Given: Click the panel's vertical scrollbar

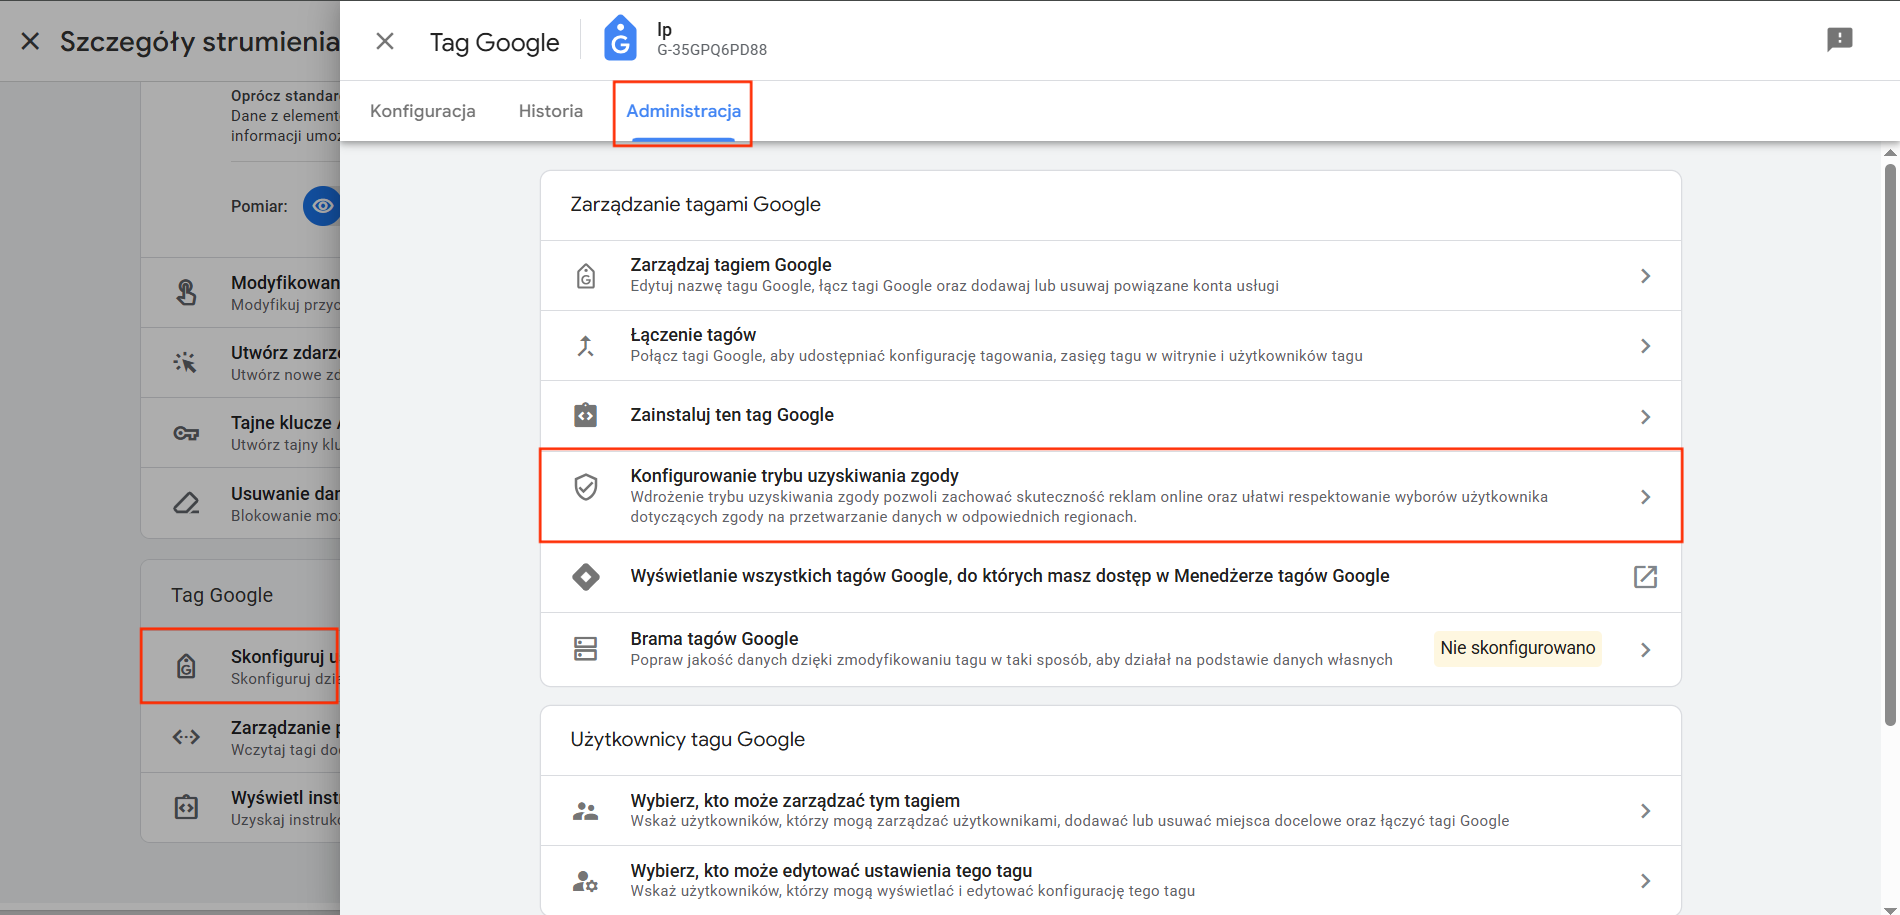Looking at the screenshot, I should click(1890, 445).
